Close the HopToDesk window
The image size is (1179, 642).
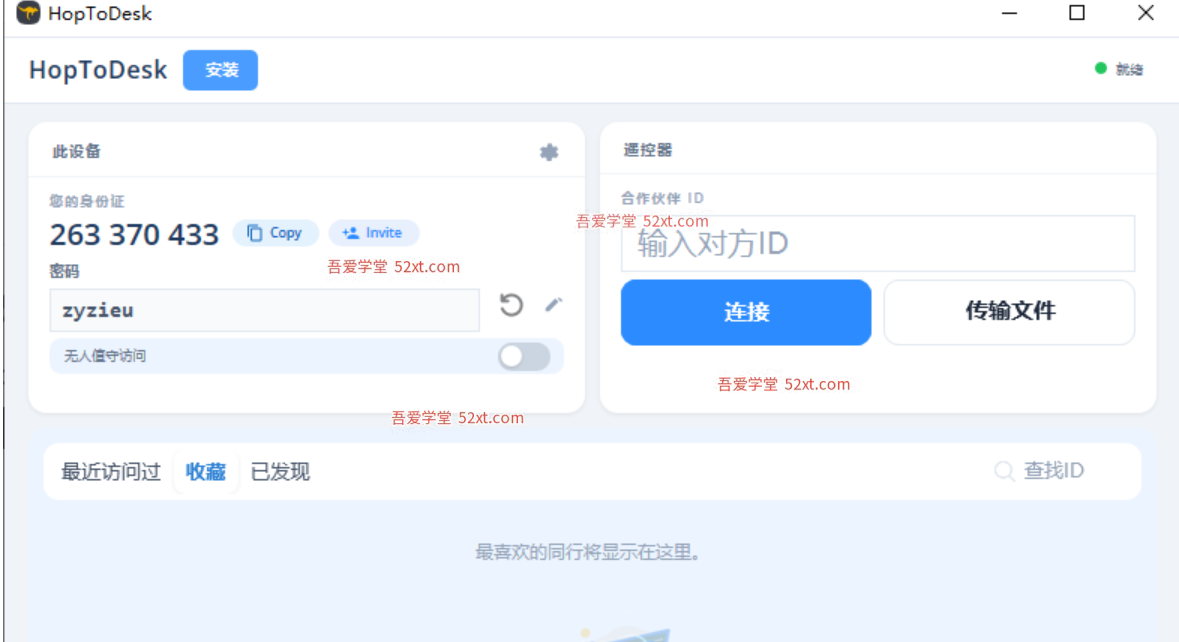tap(1145, 13)
